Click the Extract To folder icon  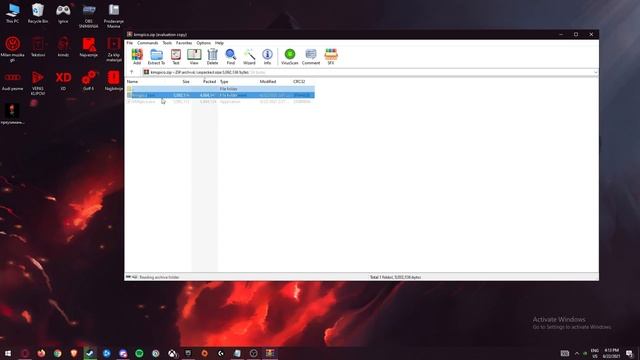pyautogui.click(x=156, y=56)
